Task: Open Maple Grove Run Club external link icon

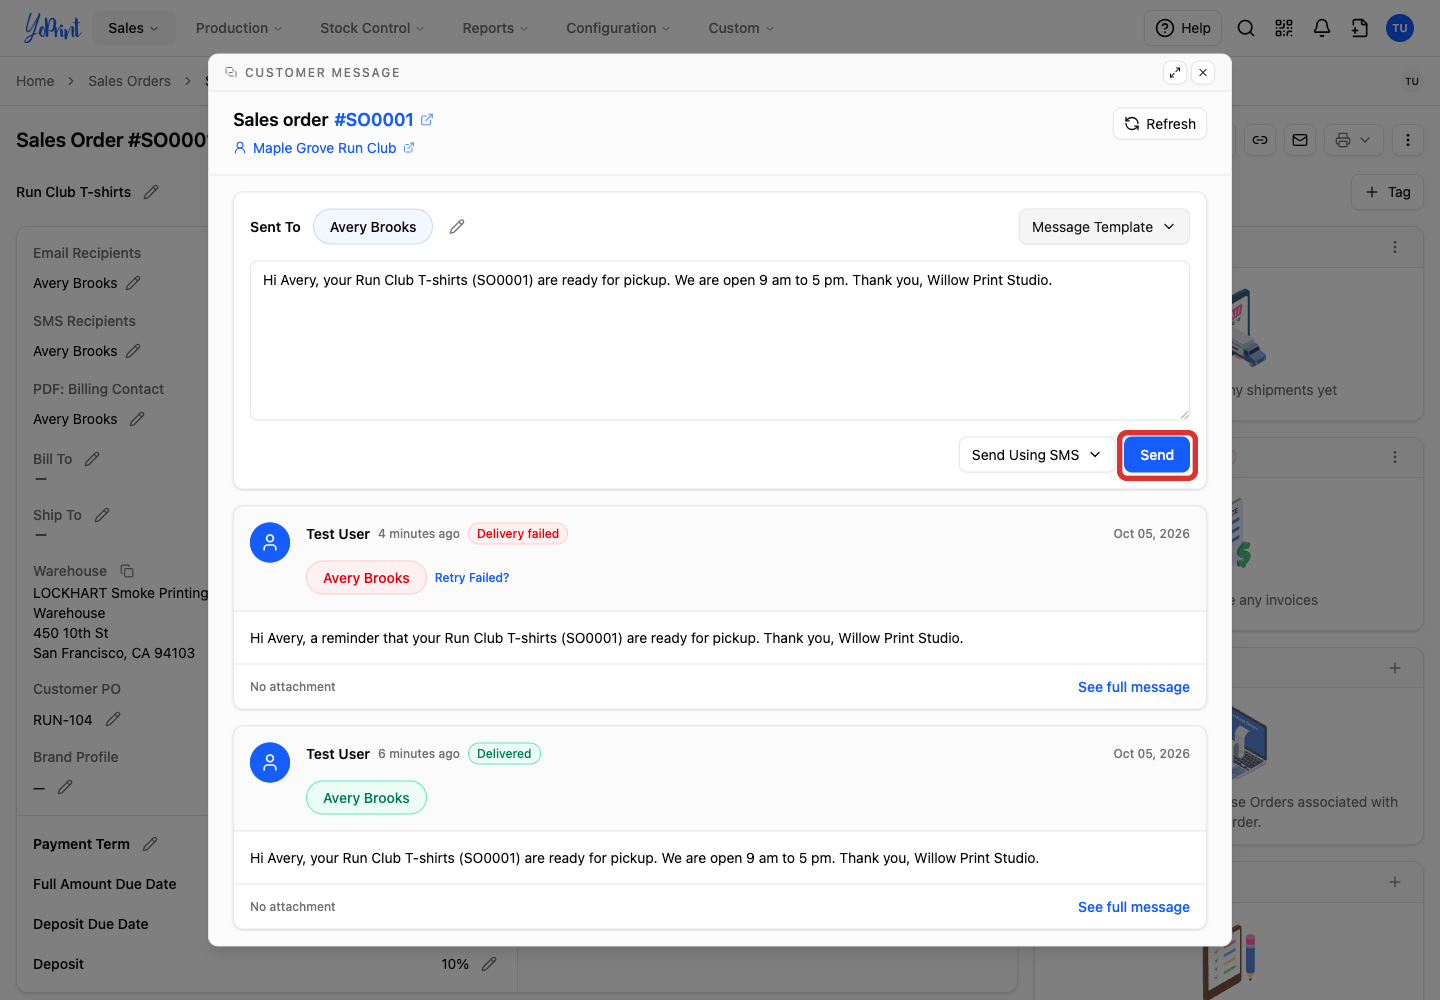Action: 409,148
